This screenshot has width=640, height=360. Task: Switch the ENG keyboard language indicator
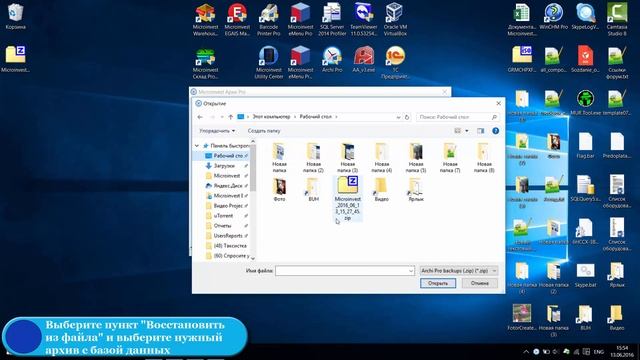coord(599,351)
